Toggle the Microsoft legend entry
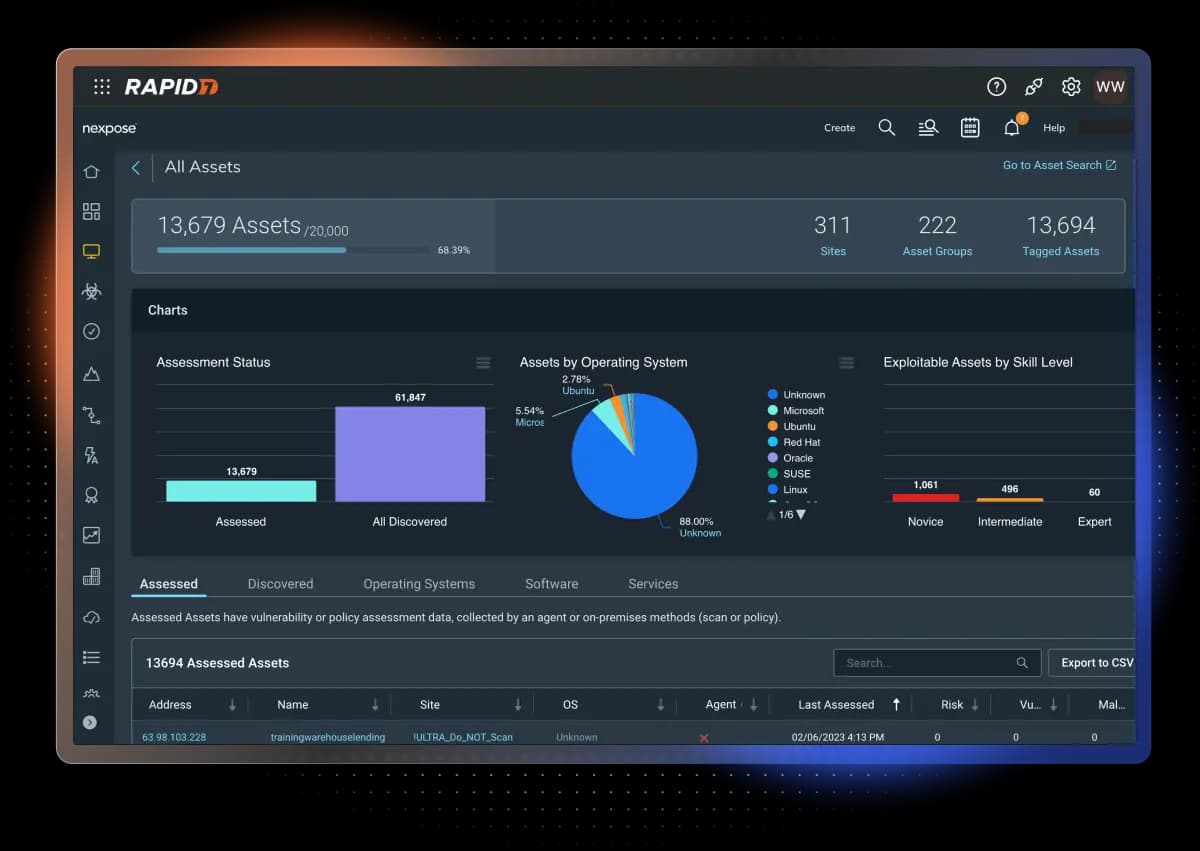 [x=796, y=411]
